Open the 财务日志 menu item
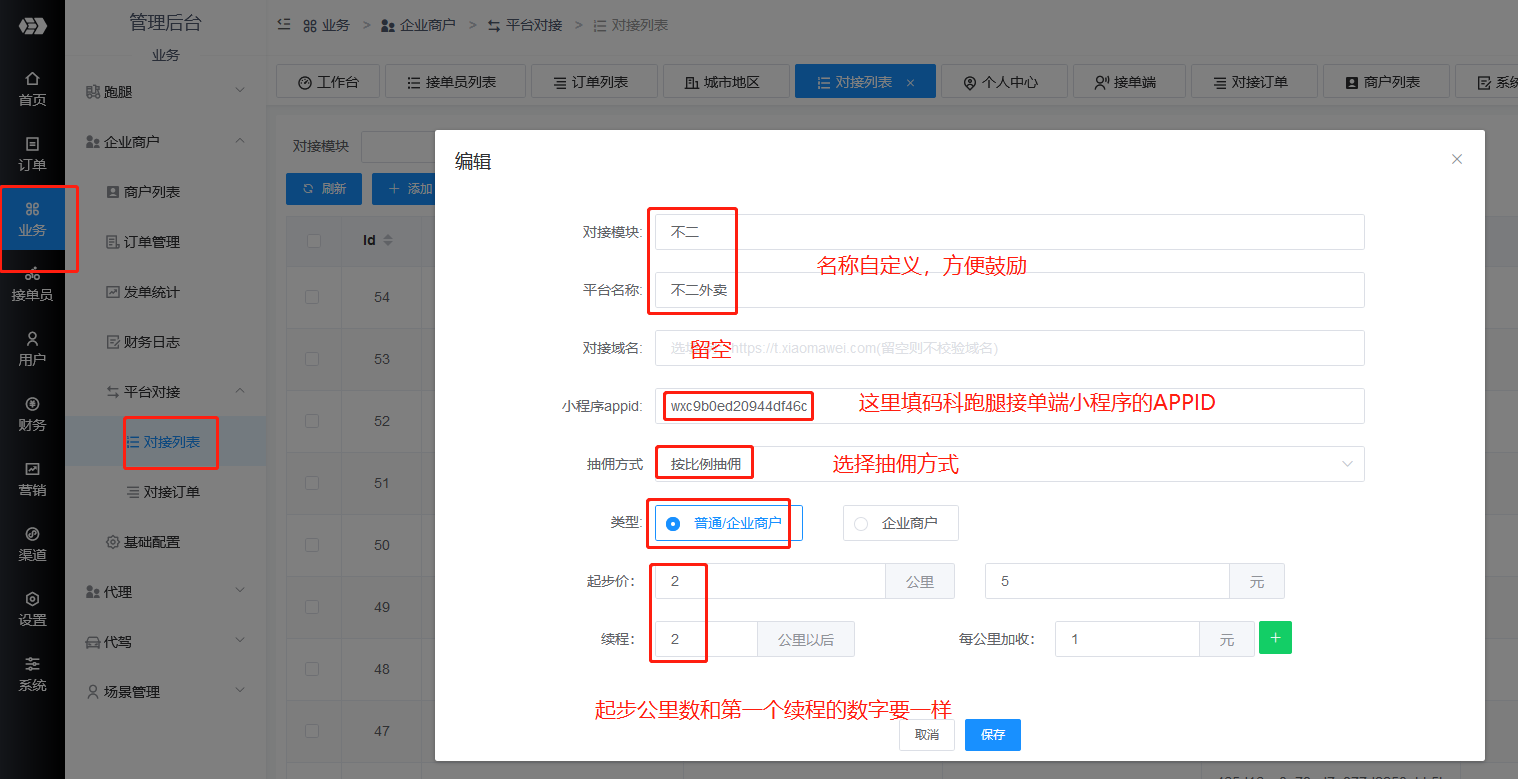This screenshot has width=1518, height=779. point(166,342)
